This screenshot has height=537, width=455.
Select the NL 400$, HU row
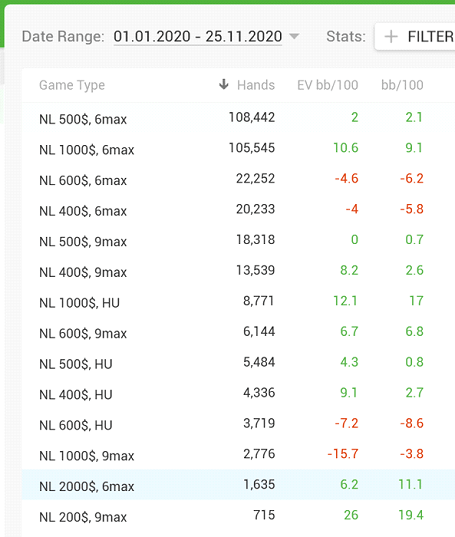coord(238,393)
